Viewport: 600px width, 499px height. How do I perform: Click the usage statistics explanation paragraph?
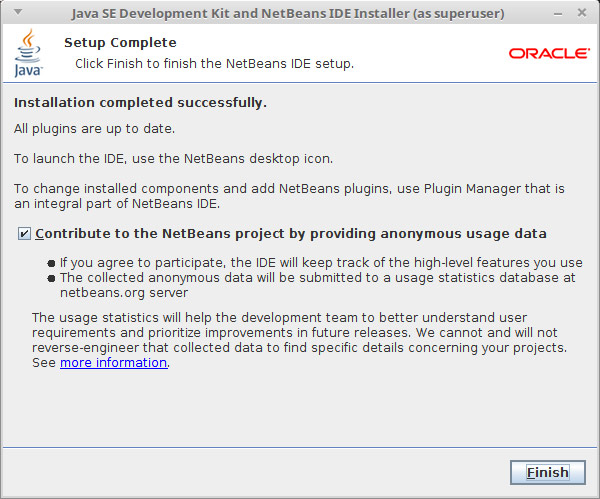click(x=299, y=340)
